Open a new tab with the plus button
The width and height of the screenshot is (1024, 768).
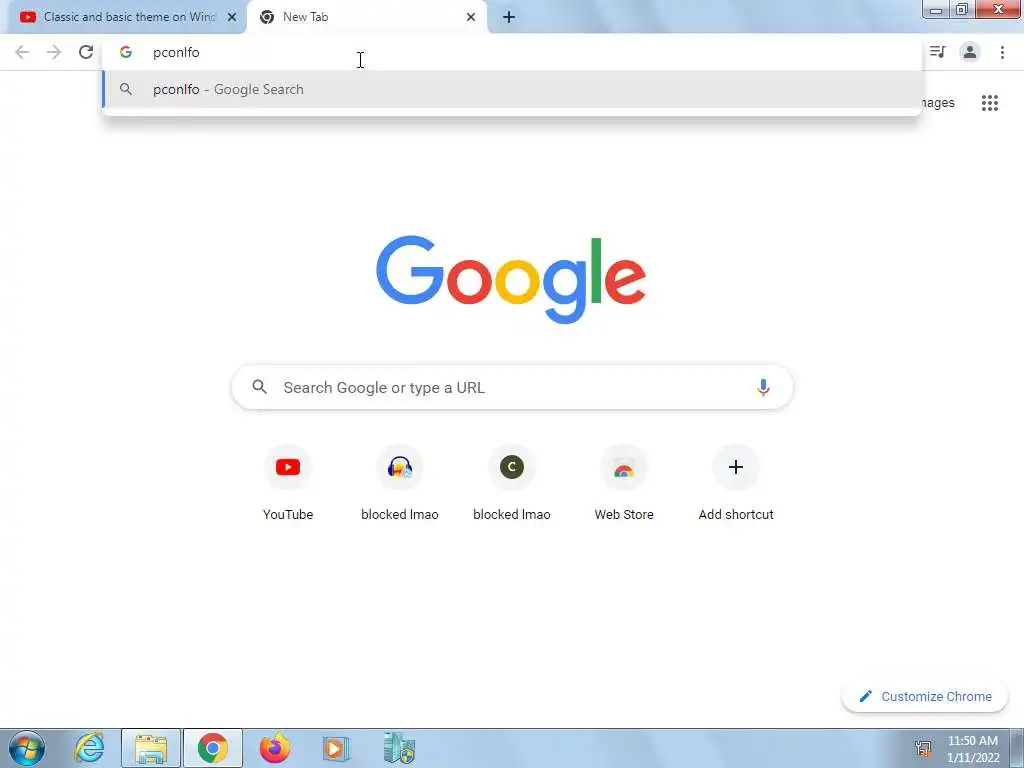click(509, 17)
